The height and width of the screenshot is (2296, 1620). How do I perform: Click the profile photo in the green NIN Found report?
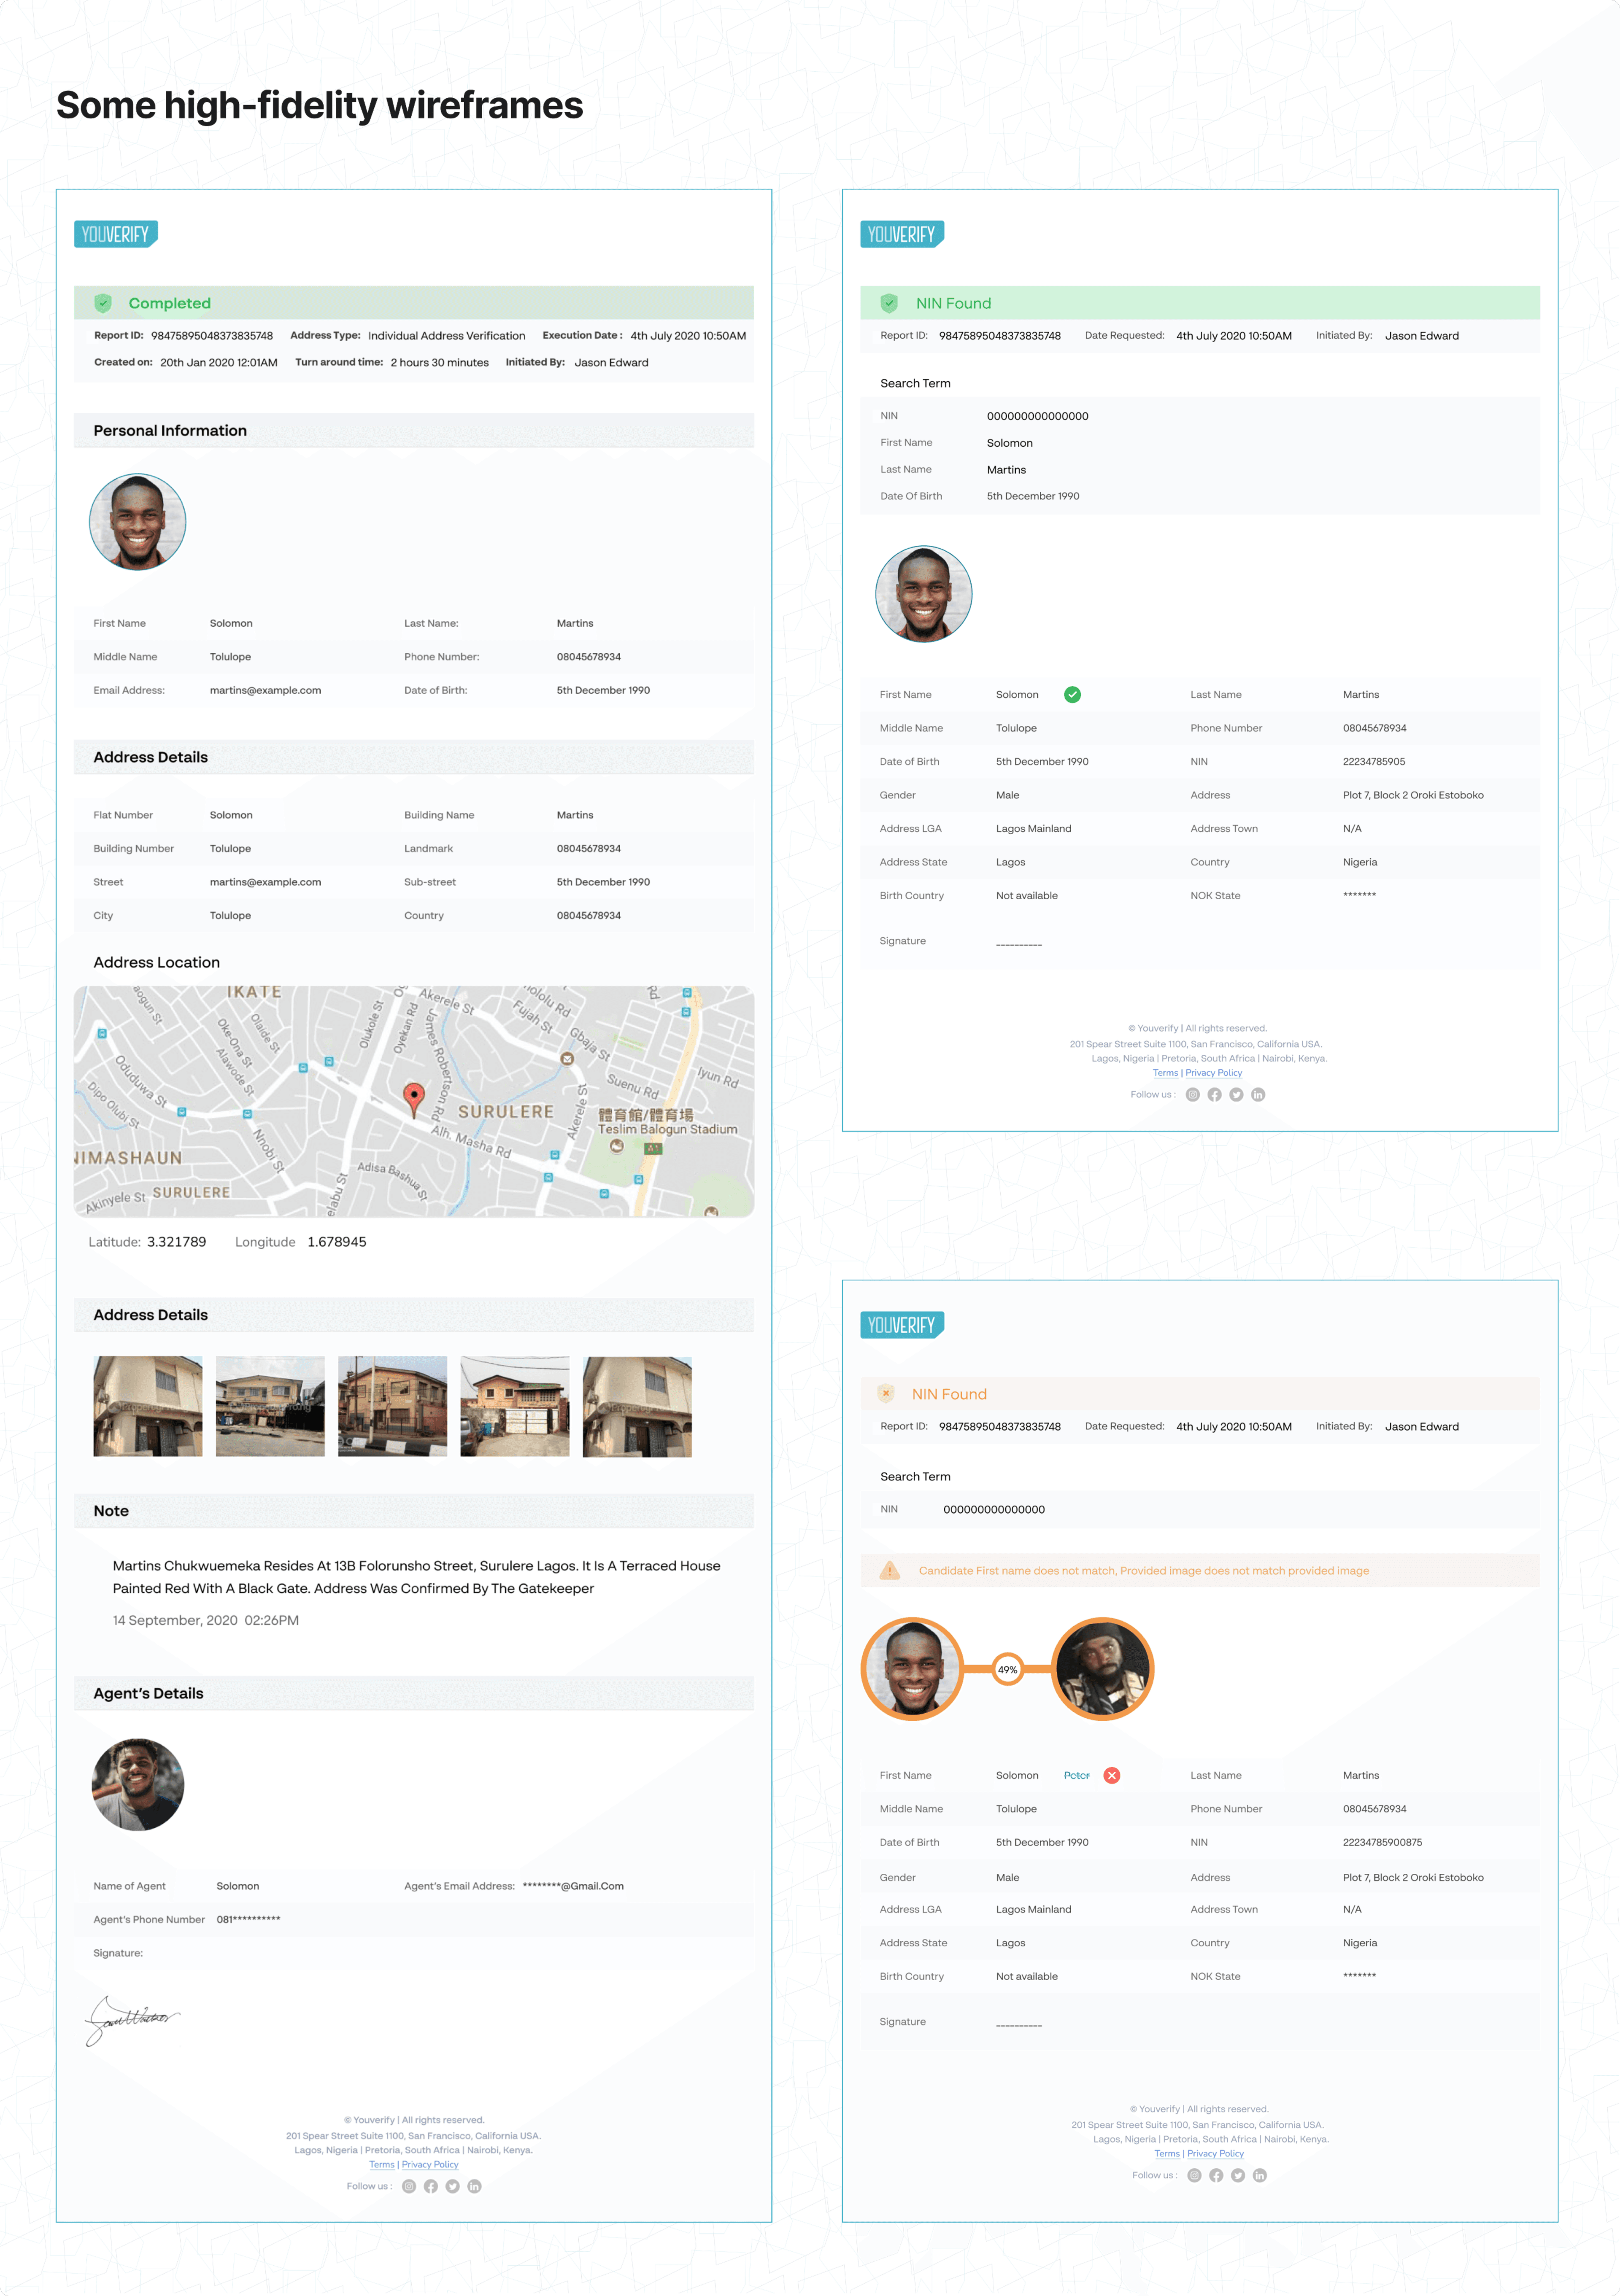coord(924,594)
